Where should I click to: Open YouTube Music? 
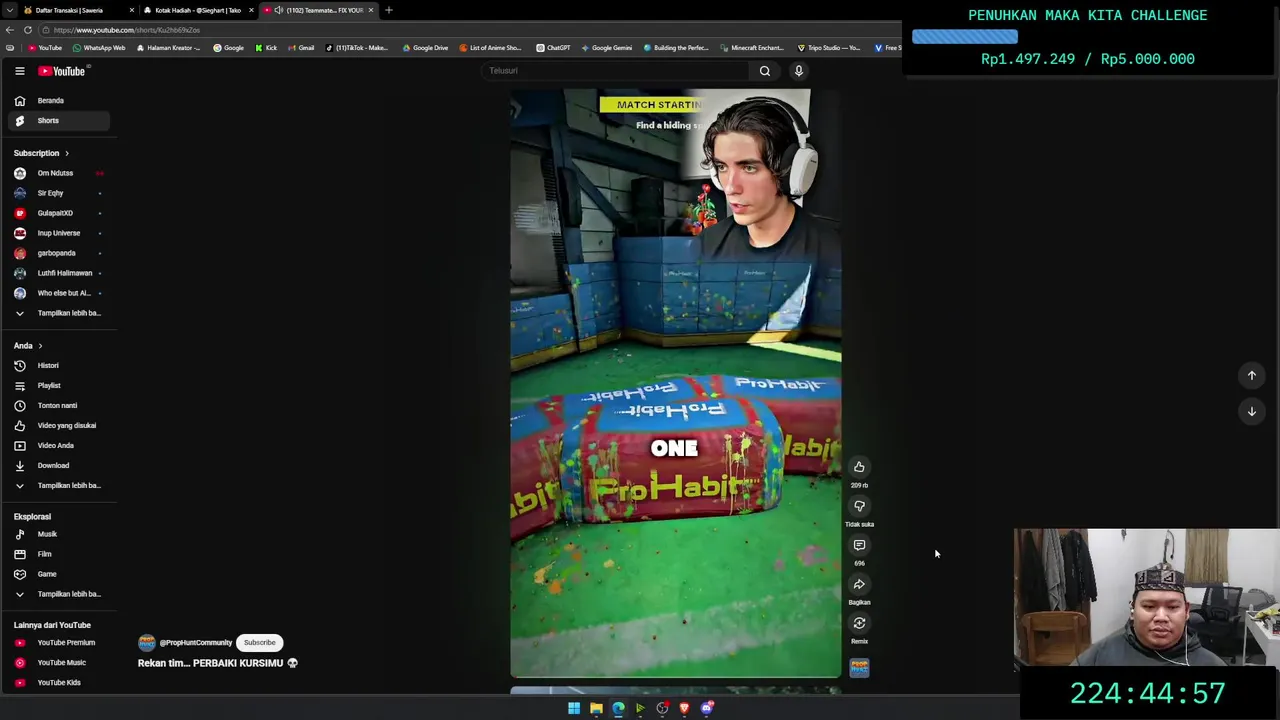(x=59, y=663)
